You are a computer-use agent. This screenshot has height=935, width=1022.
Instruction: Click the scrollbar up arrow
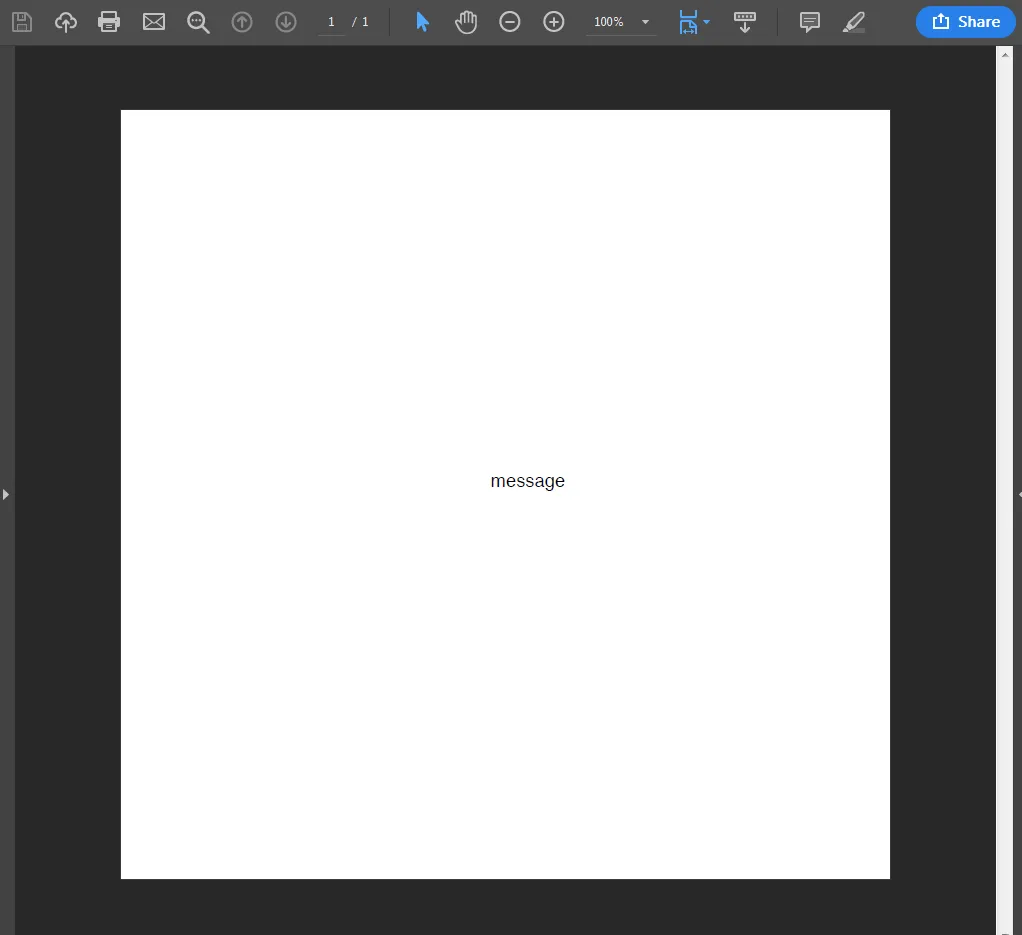tap(1004, 55)
